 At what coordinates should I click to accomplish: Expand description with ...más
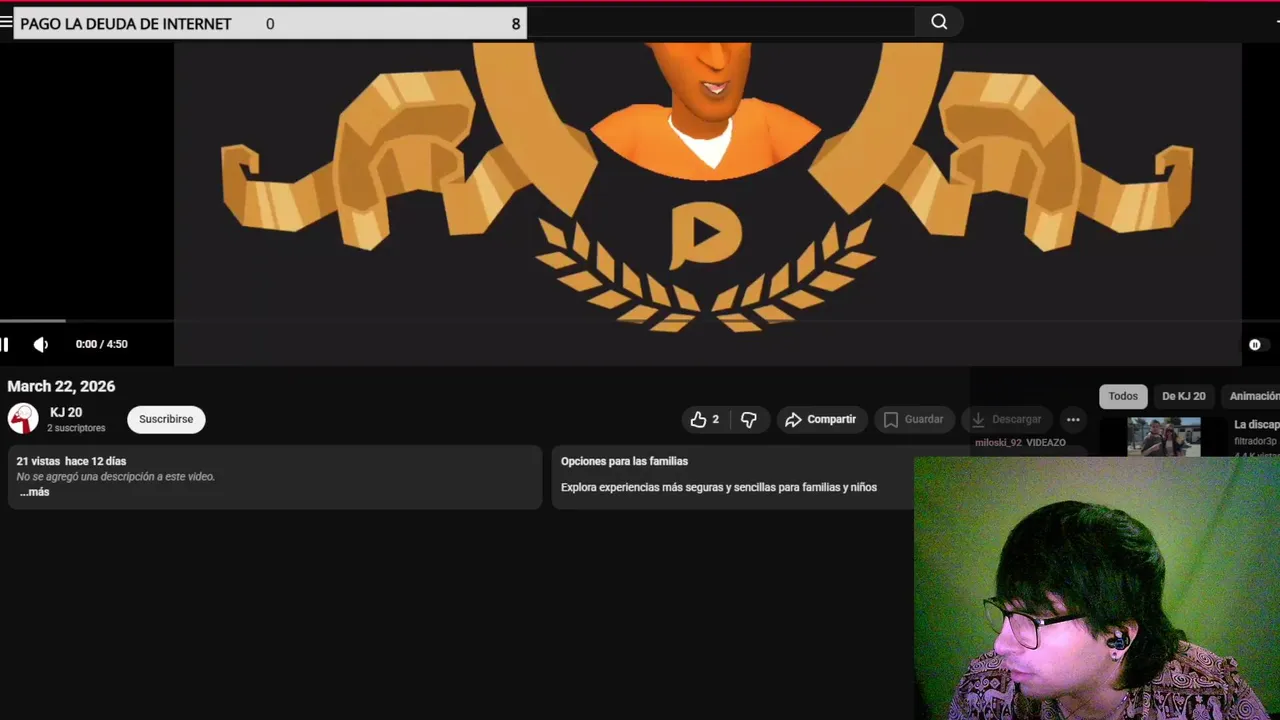coord(34,492)
